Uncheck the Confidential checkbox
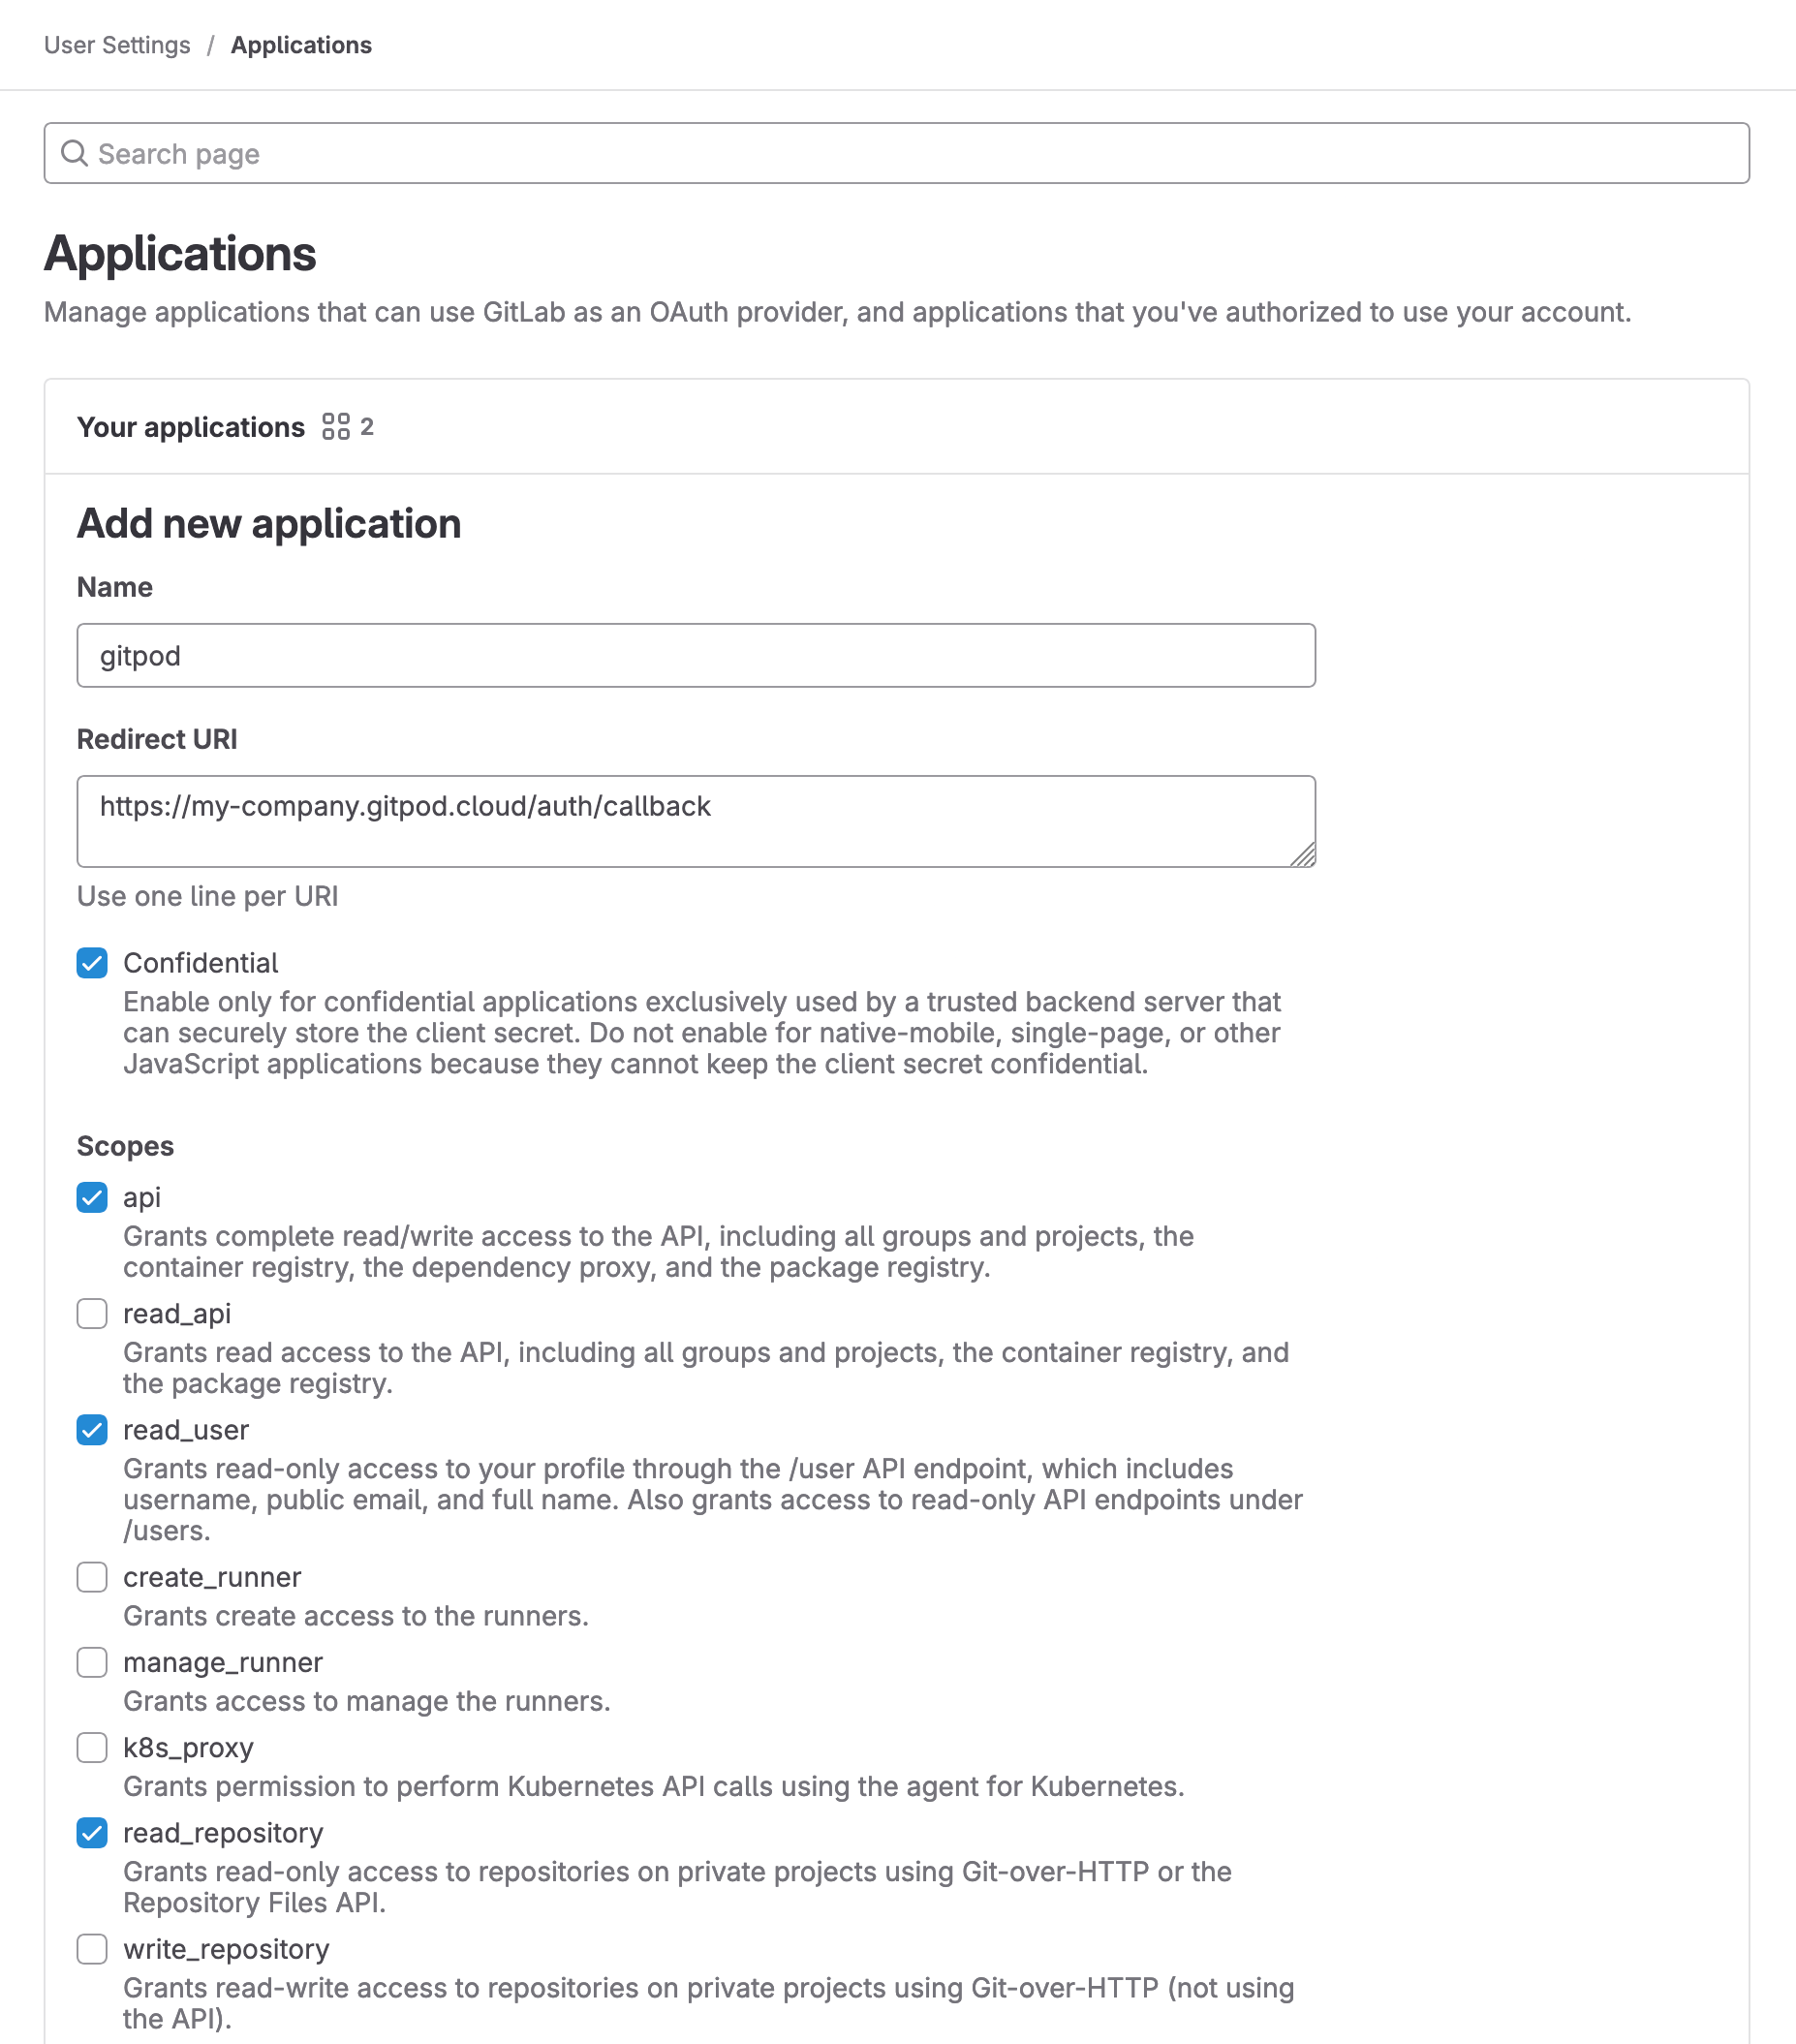The height and width of the screenshot is (2044, 1796). (92, 963)
